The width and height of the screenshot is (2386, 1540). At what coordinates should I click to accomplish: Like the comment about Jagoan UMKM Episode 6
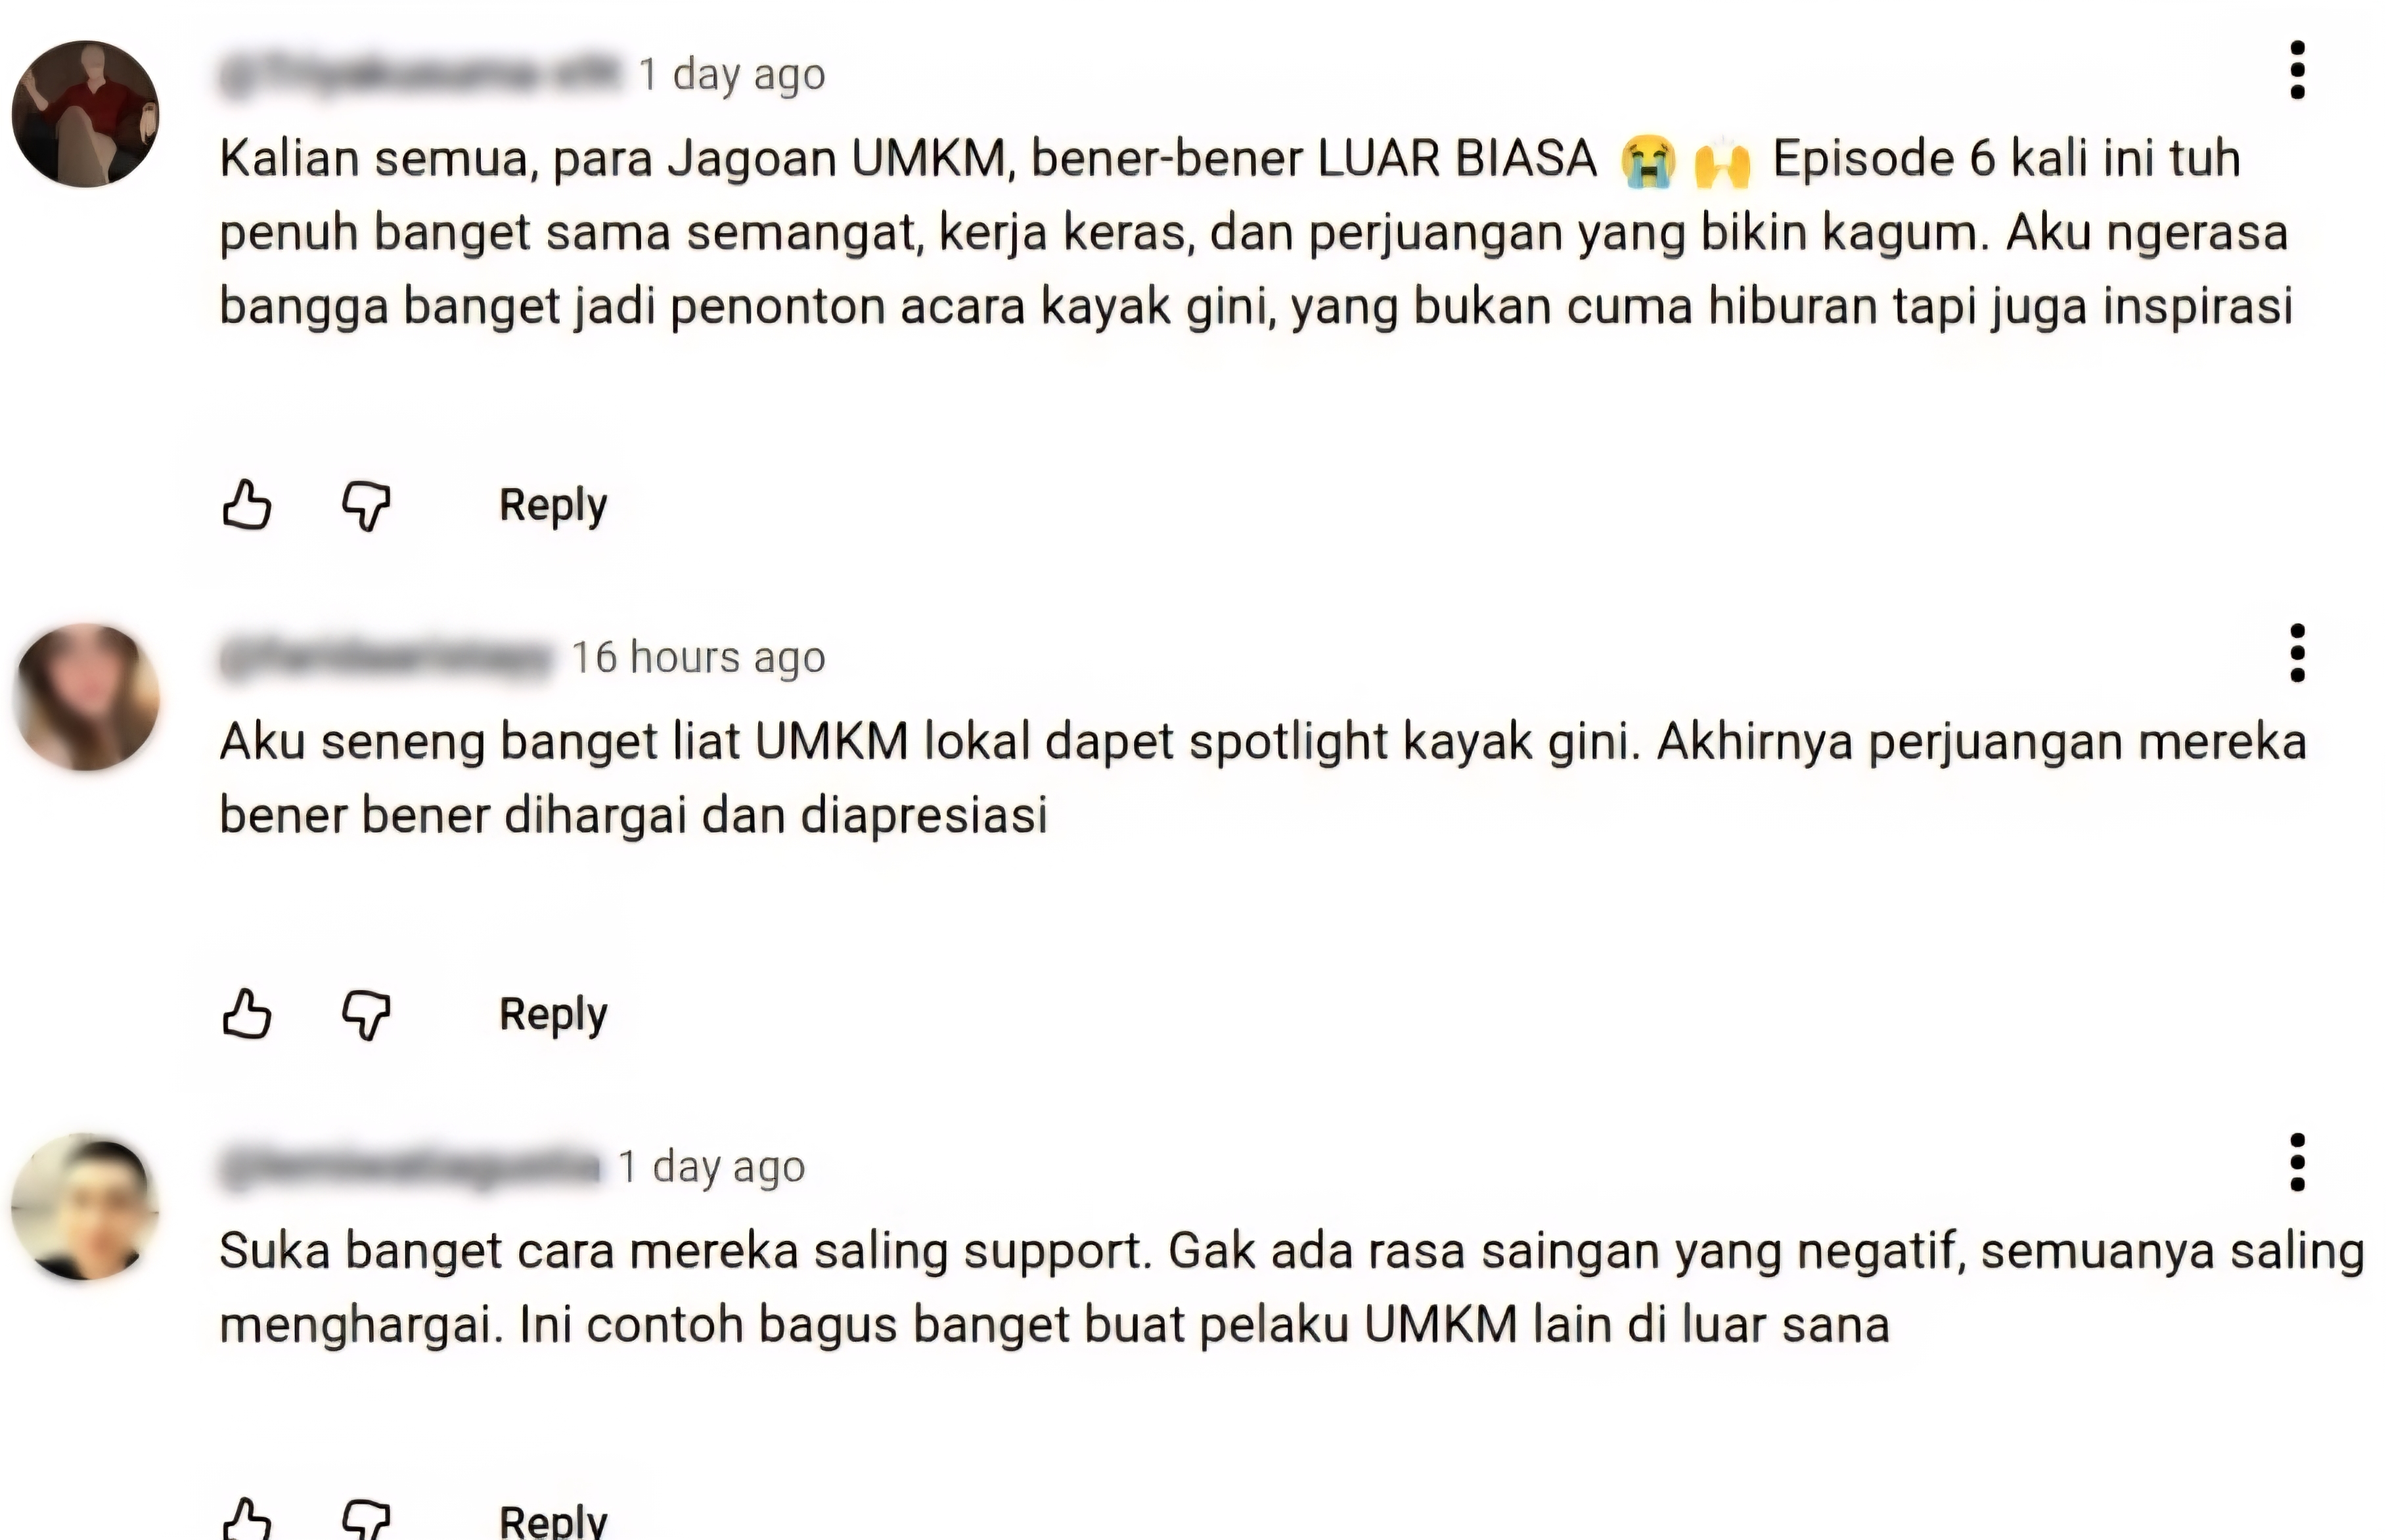click(x=246, y=504)
